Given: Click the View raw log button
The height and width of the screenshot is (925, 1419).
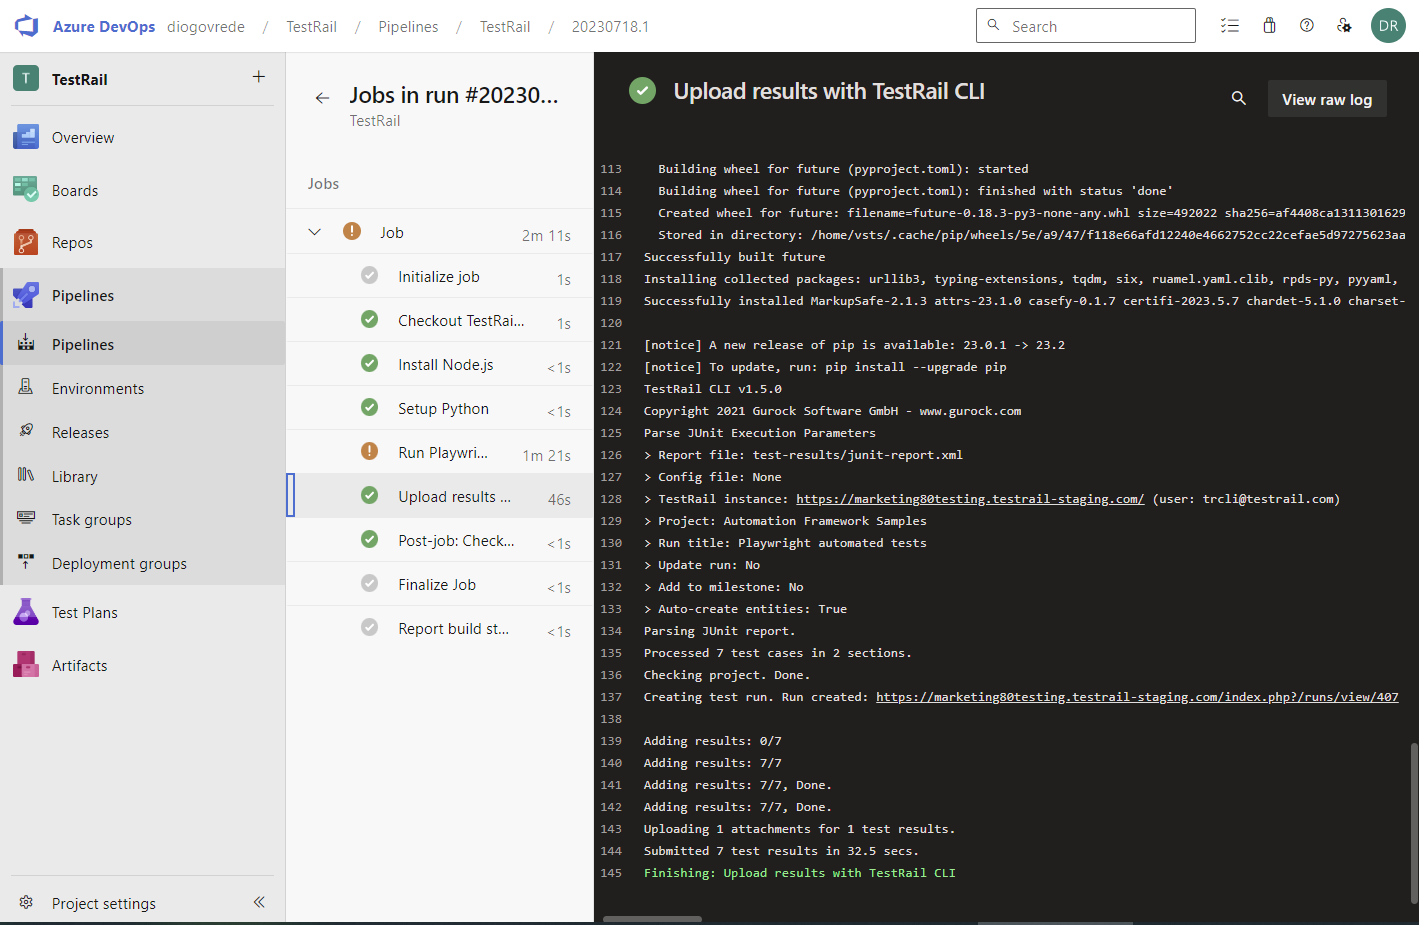Looking at the screenshot, I should coord(1326,99).
